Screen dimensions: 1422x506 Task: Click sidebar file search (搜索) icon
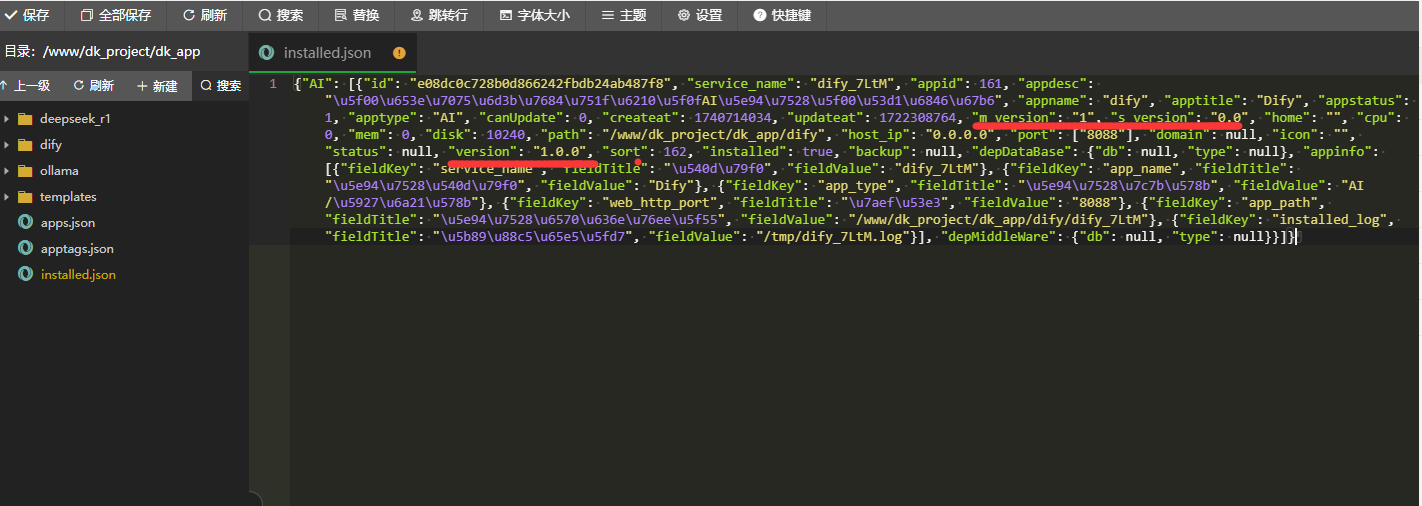coord(220,86)
